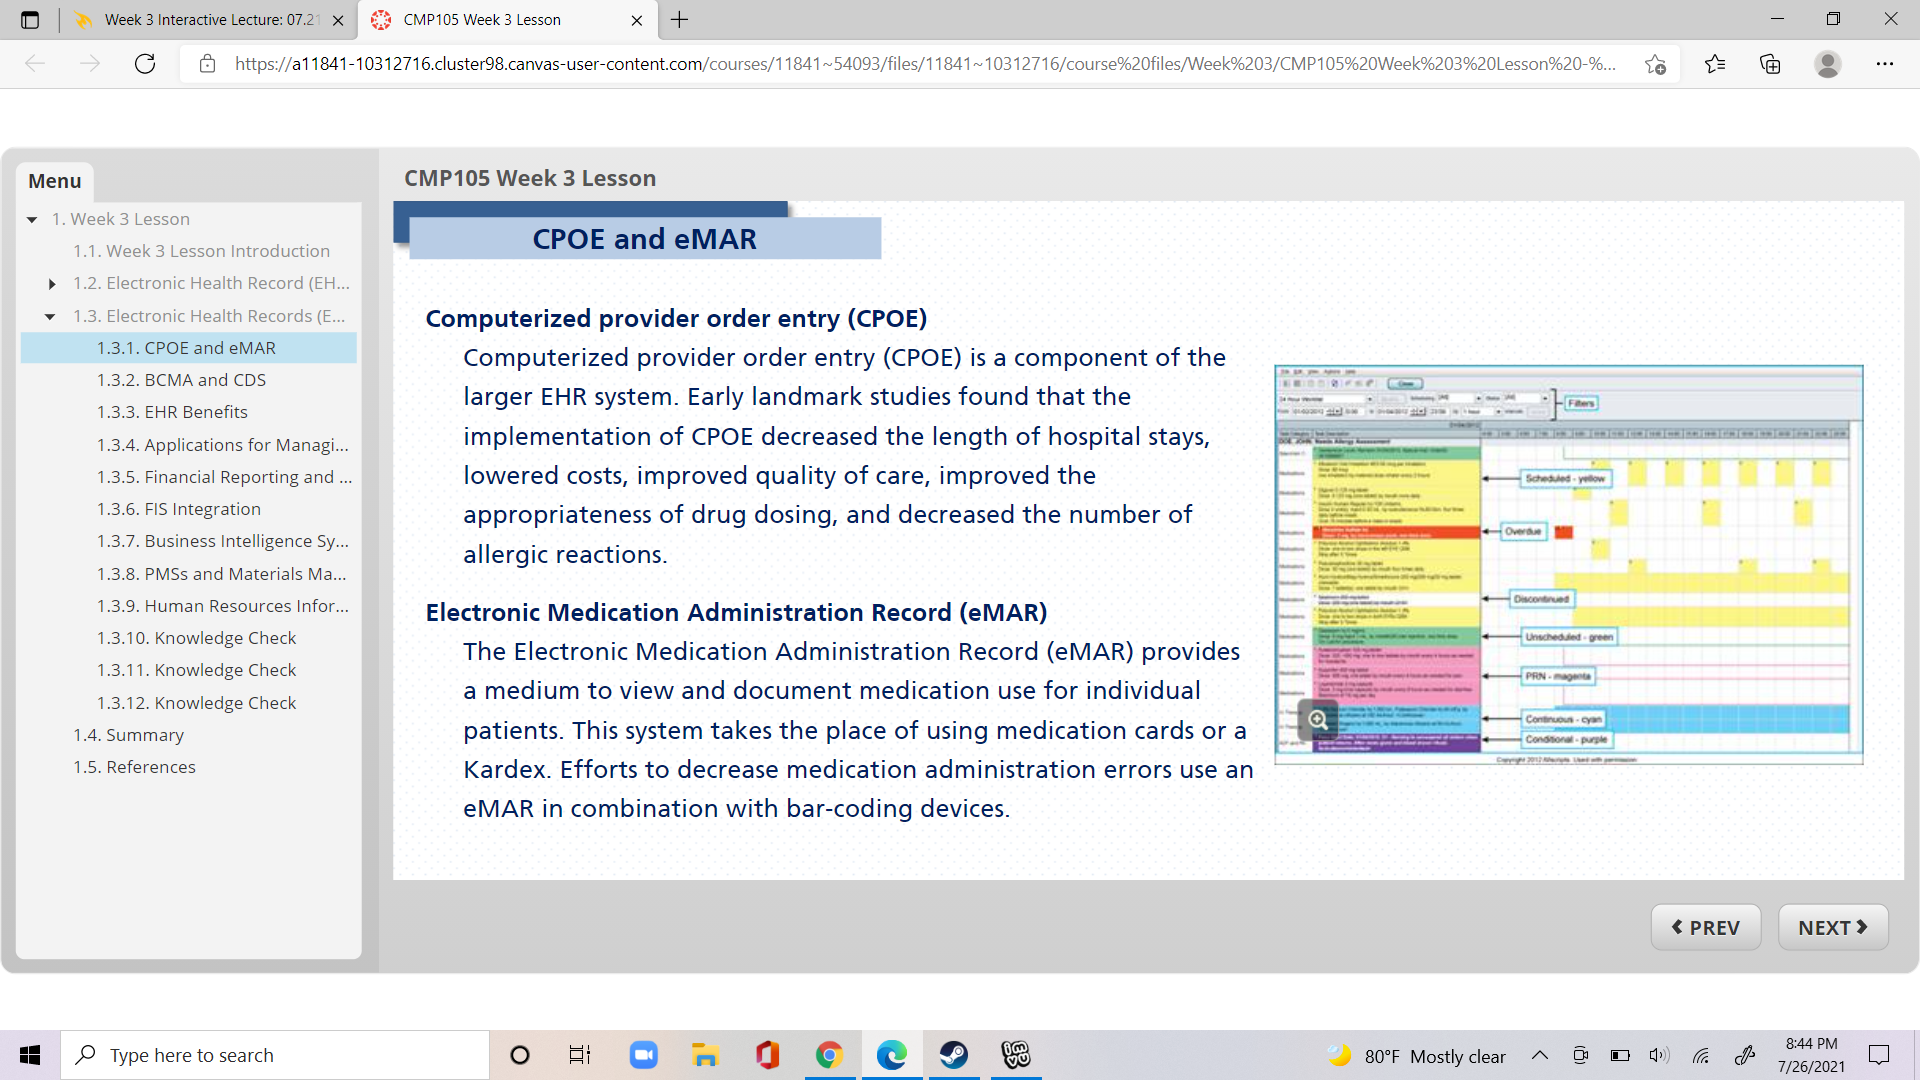This screenshot has width=1920, height=1080.
Task: Open File Explorer from the taskbar
Action: tap(706, 1055)
